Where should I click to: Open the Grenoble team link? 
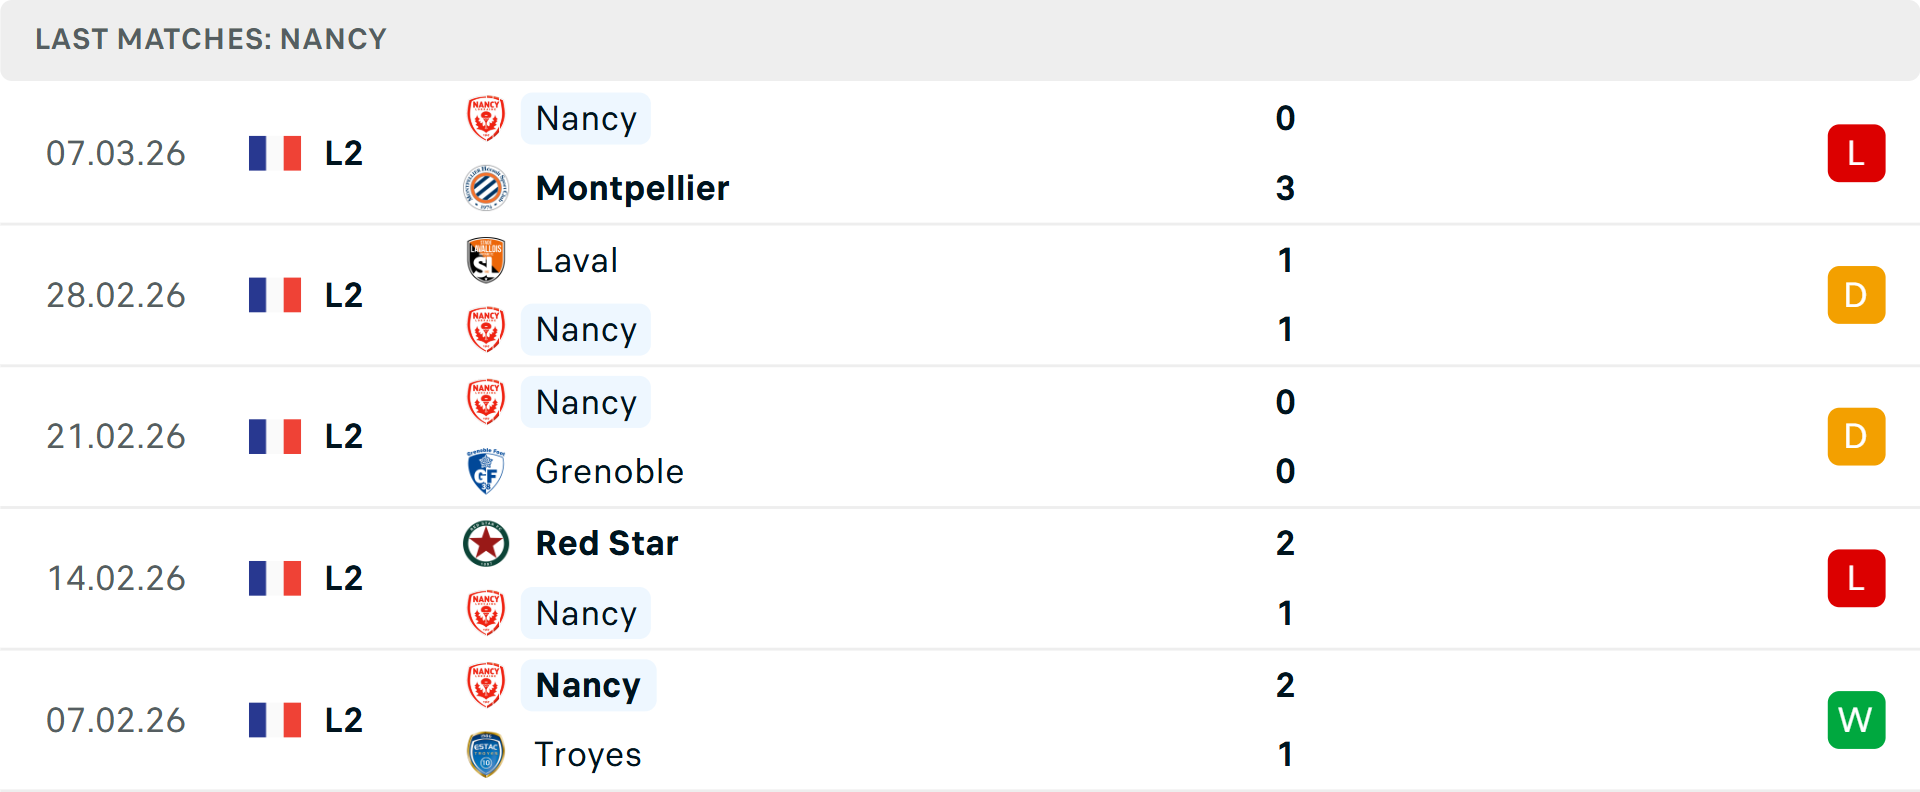(x=609, y=471)
